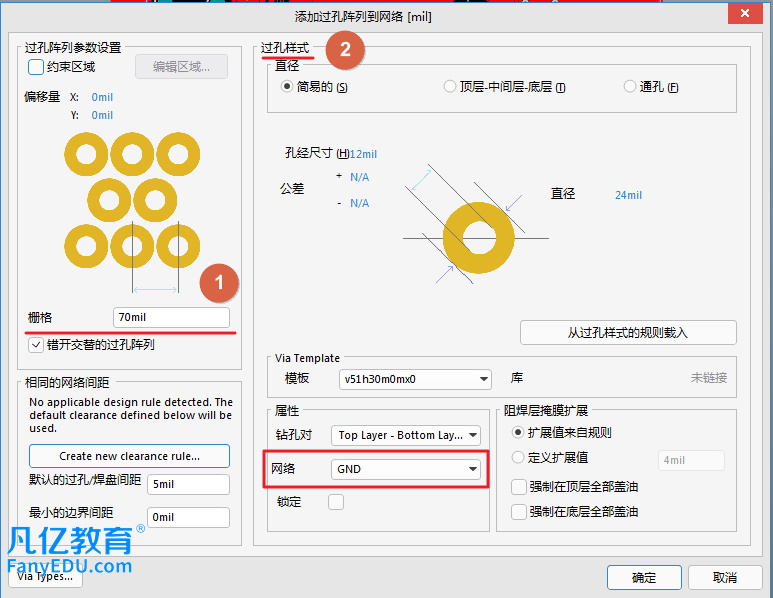Click the X offset 0mil value
This screenshot has width=773, height=598.
coord(102,97)
